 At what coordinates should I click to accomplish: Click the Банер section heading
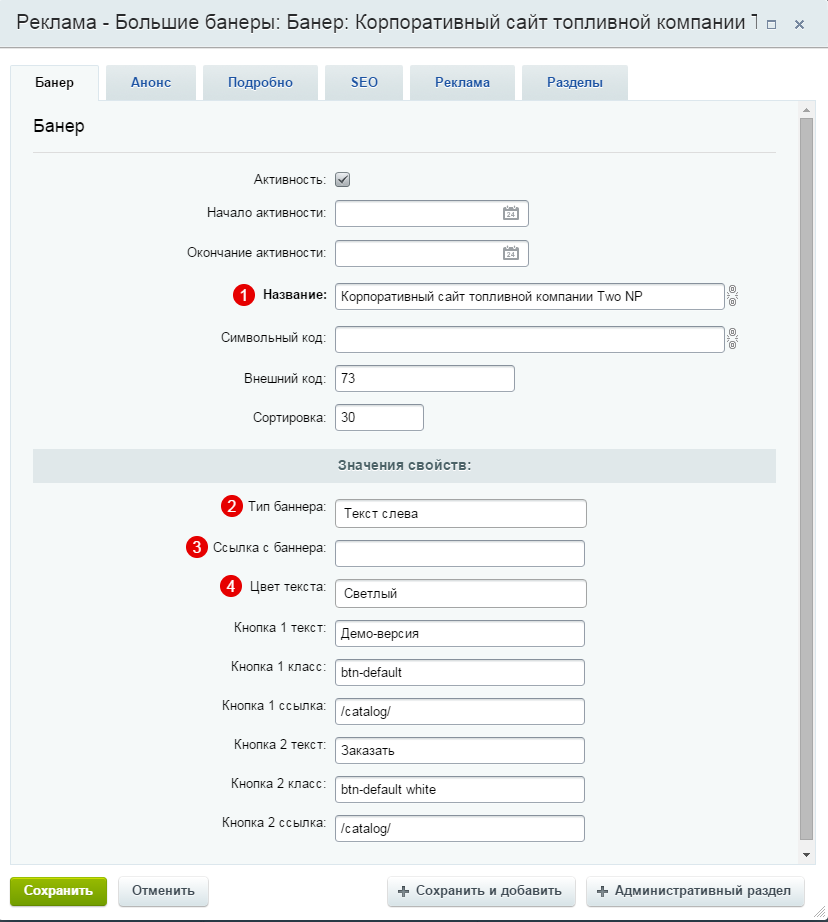[x=59, y=126]
